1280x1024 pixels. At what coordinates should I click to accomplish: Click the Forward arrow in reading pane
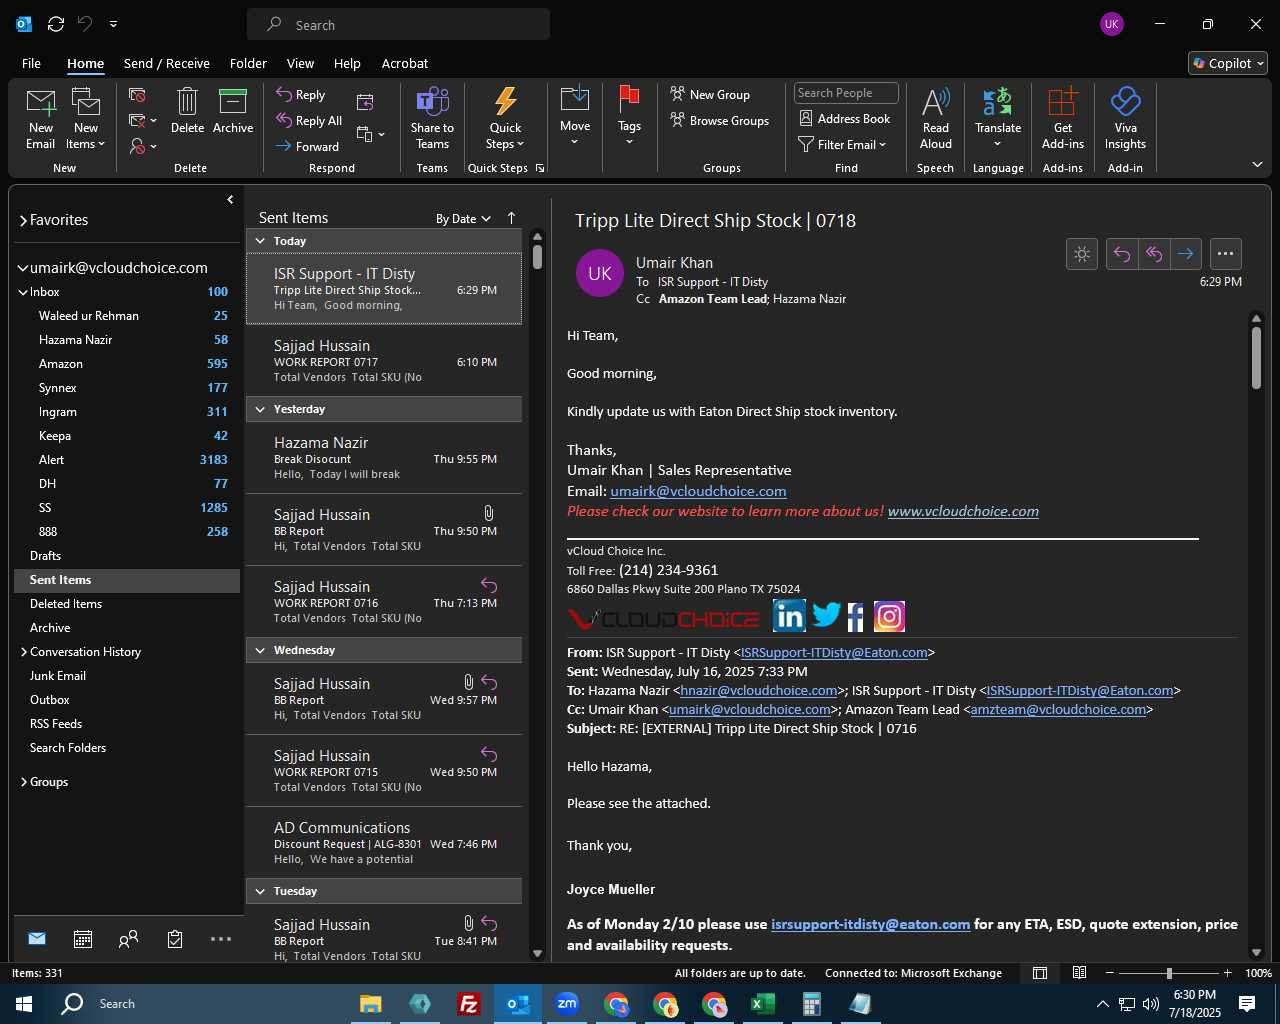pyautogui.click(x=1186, y=254)
